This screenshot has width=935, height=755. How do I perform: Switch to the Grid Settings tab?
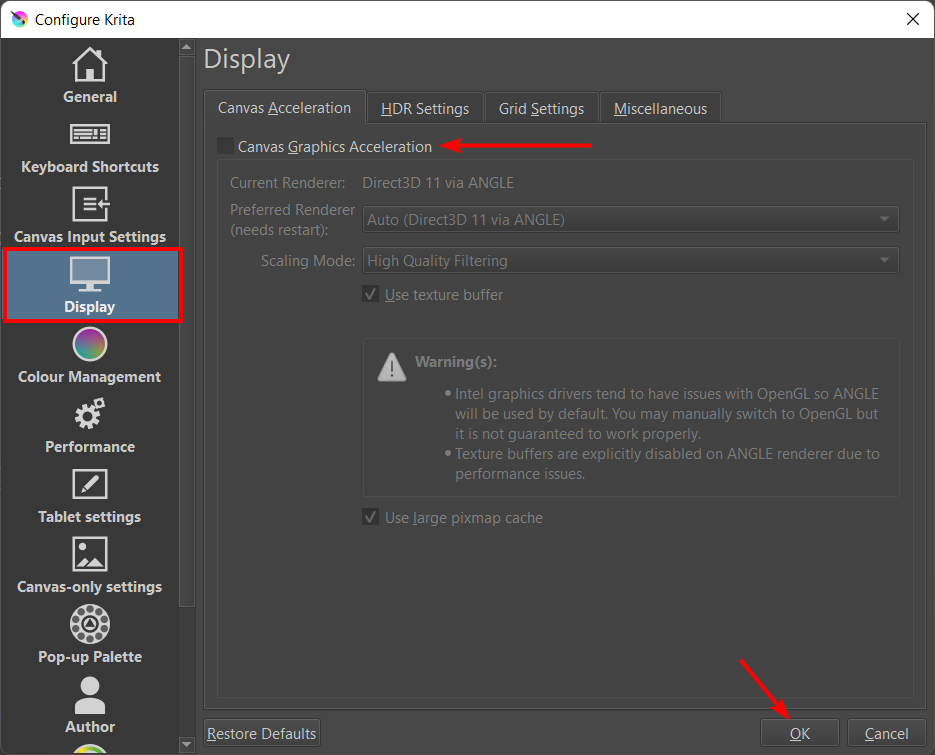[x=541, y=109]
